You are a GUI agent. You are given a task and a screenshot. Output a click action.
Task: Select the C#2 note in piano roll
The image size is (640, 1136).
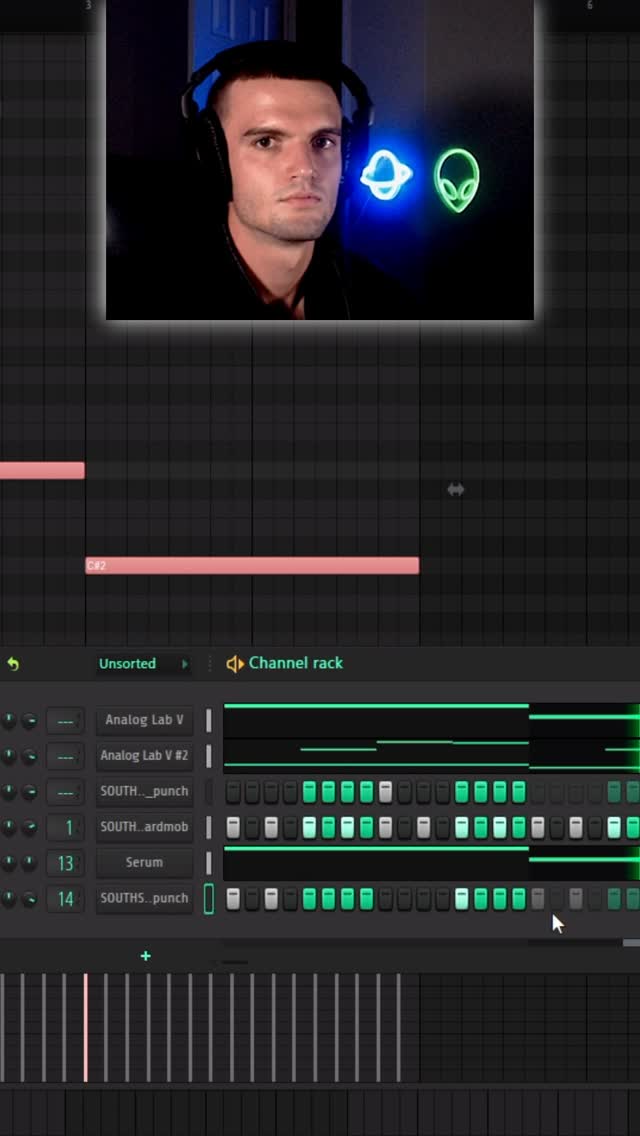(252, 566)
